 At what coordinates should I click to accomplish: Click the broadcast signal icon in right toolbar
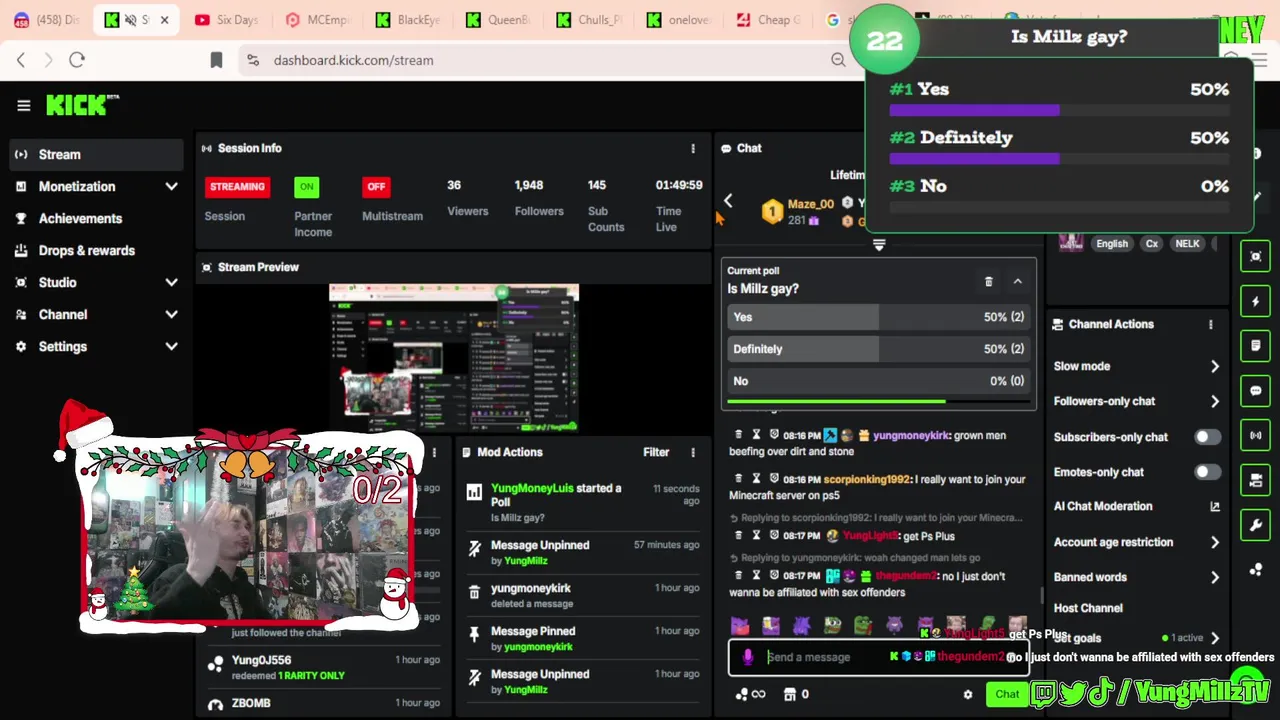coord(1256,436)
